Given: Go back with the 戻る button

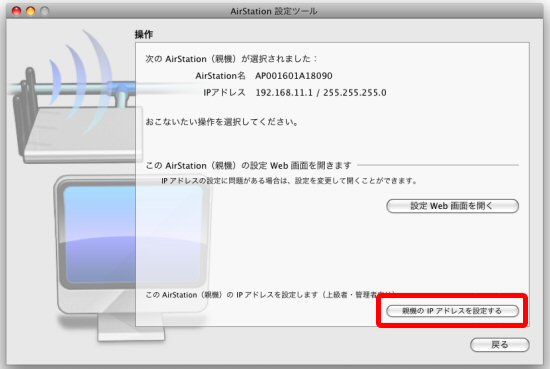Looking at the screenshot, I should (499, 344).
